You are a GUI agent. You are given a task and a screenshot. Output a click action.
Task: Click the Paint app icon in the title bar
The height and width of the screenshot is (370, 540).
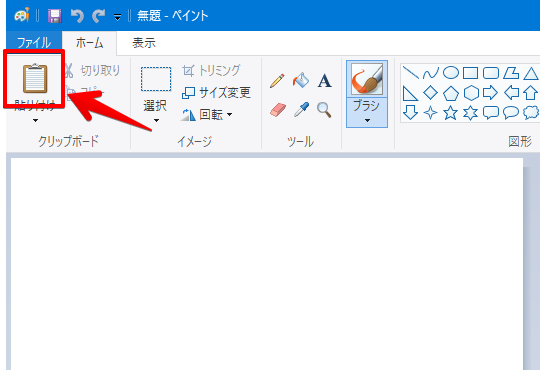pyautogui.click(x=22, y=16)
